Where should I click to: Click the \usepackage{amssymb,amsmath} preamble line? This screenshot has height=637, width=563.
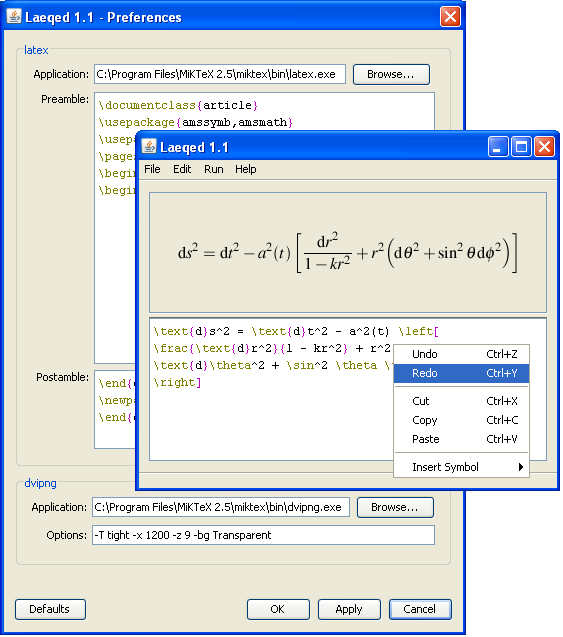[195, 122]
